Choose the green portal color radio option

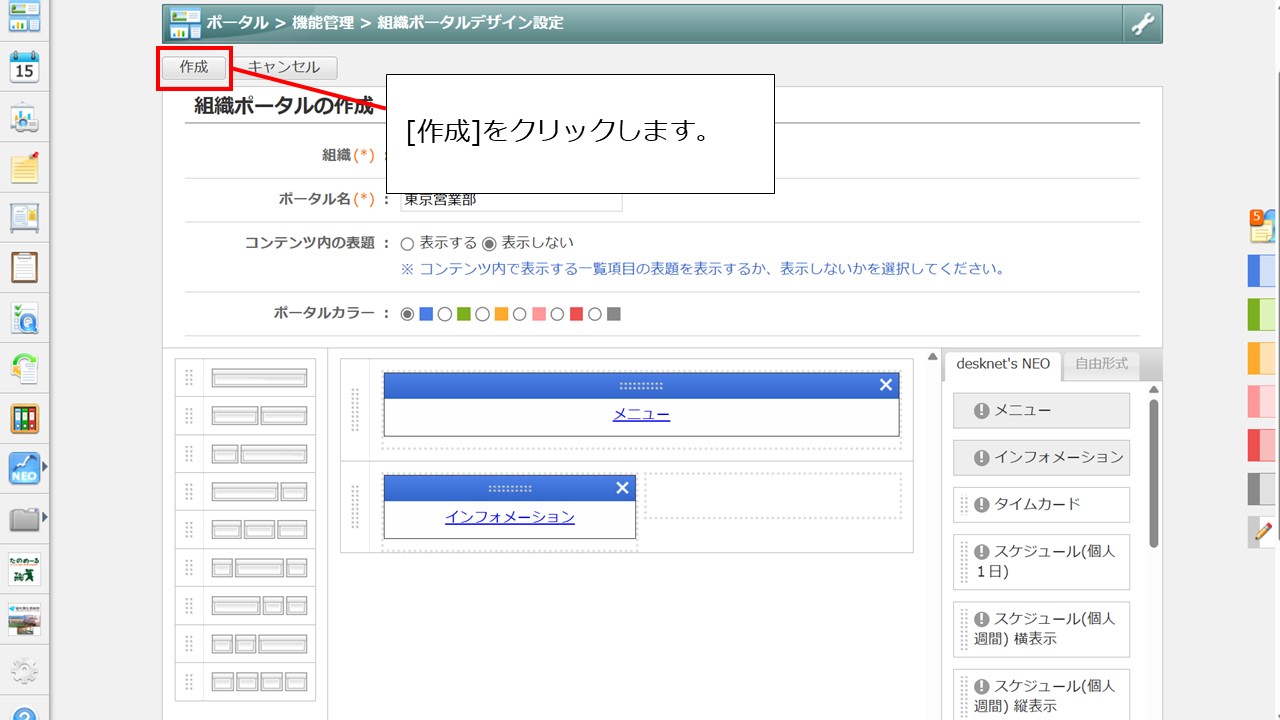(445, 314)
